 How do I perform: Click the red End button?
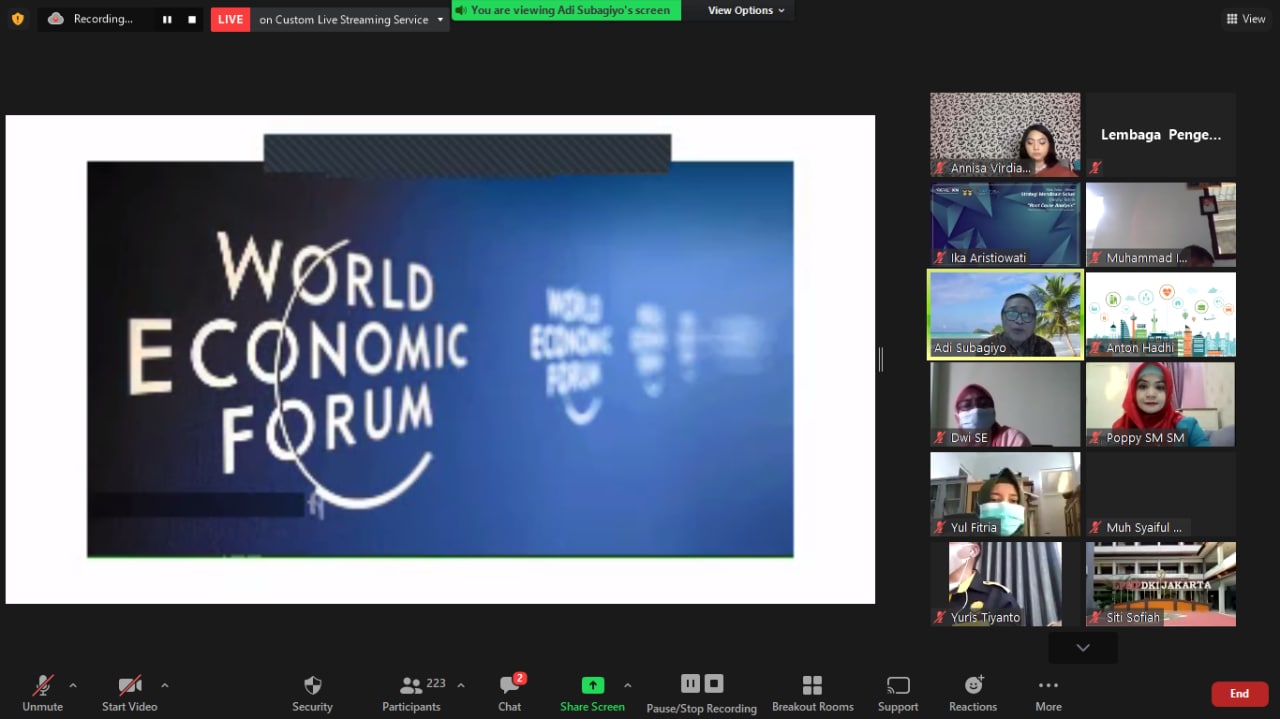pos(1239,694)
